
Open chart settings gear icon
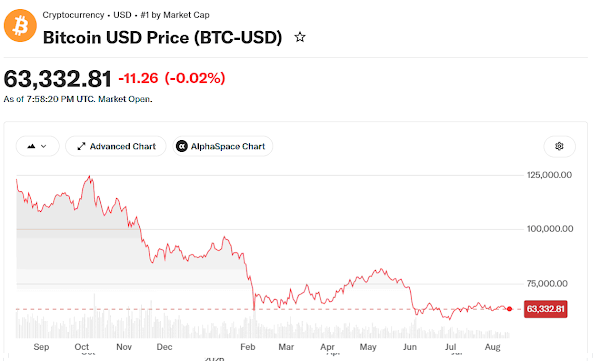(x=559, y=146)
